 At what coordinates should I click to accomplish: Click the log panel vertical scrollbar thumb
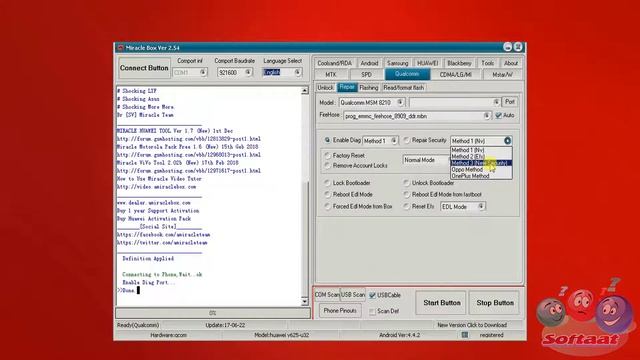(x=305, y=238)
